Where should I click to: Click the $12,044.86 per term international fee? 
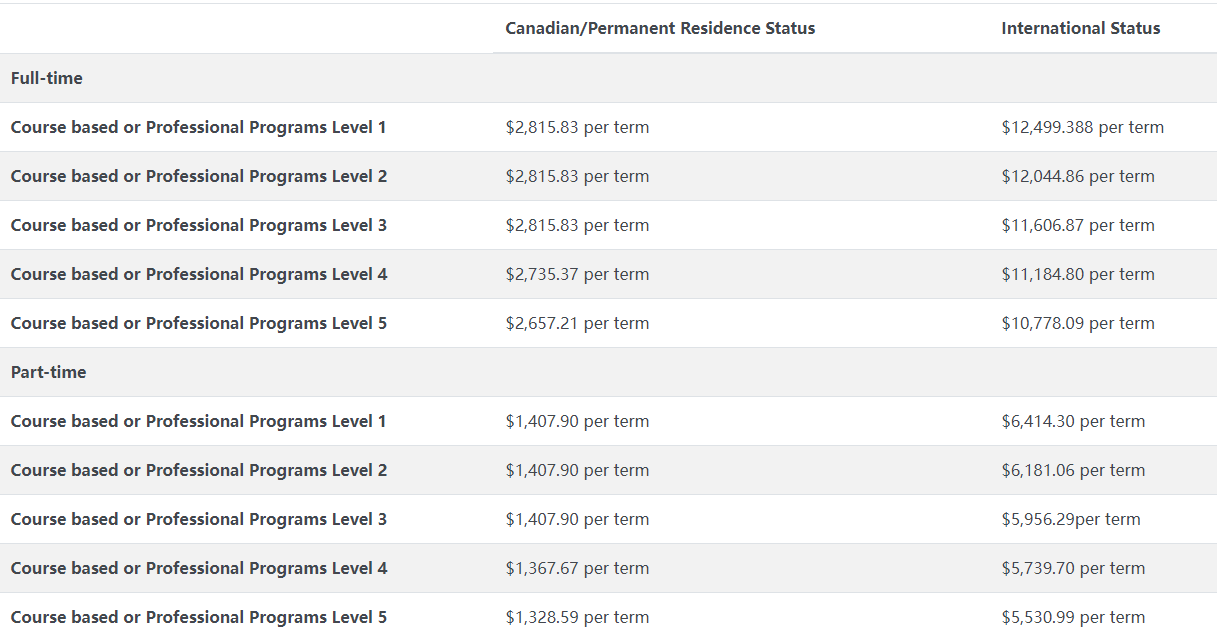(x=1078, y=176)
